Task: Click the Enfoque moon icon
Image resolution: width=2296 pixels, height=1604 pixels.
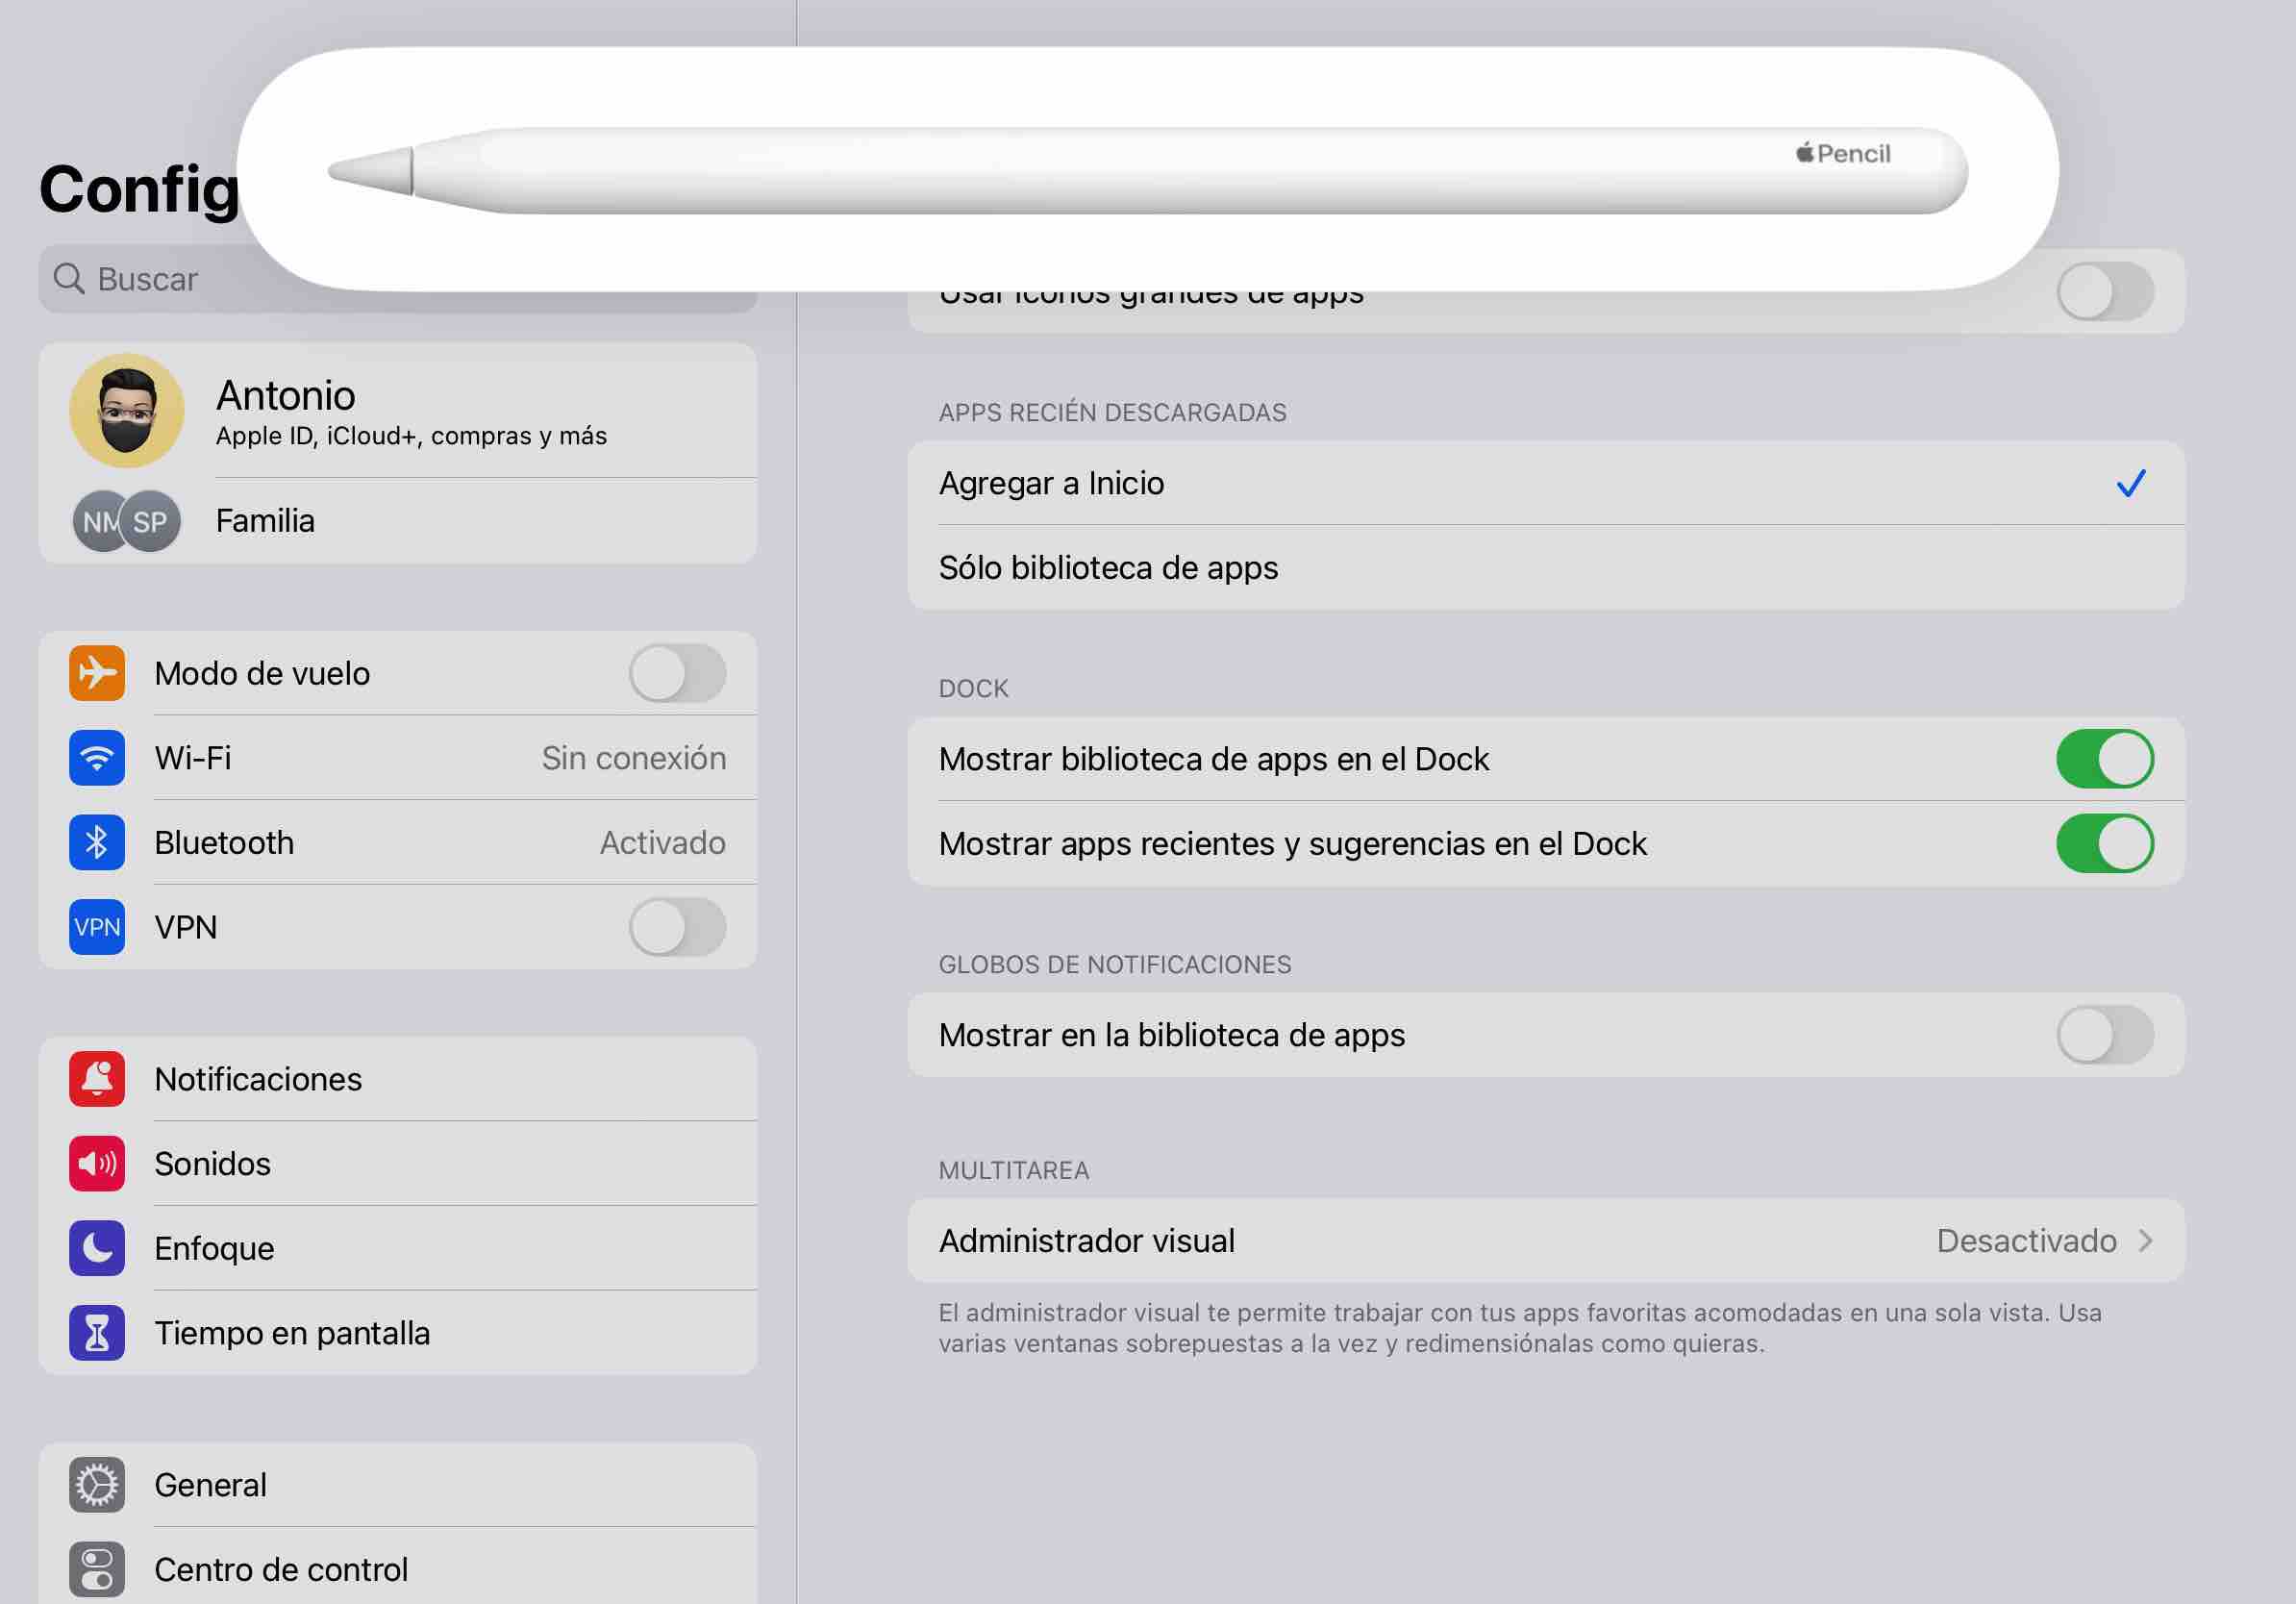Action: (97, 1248)
